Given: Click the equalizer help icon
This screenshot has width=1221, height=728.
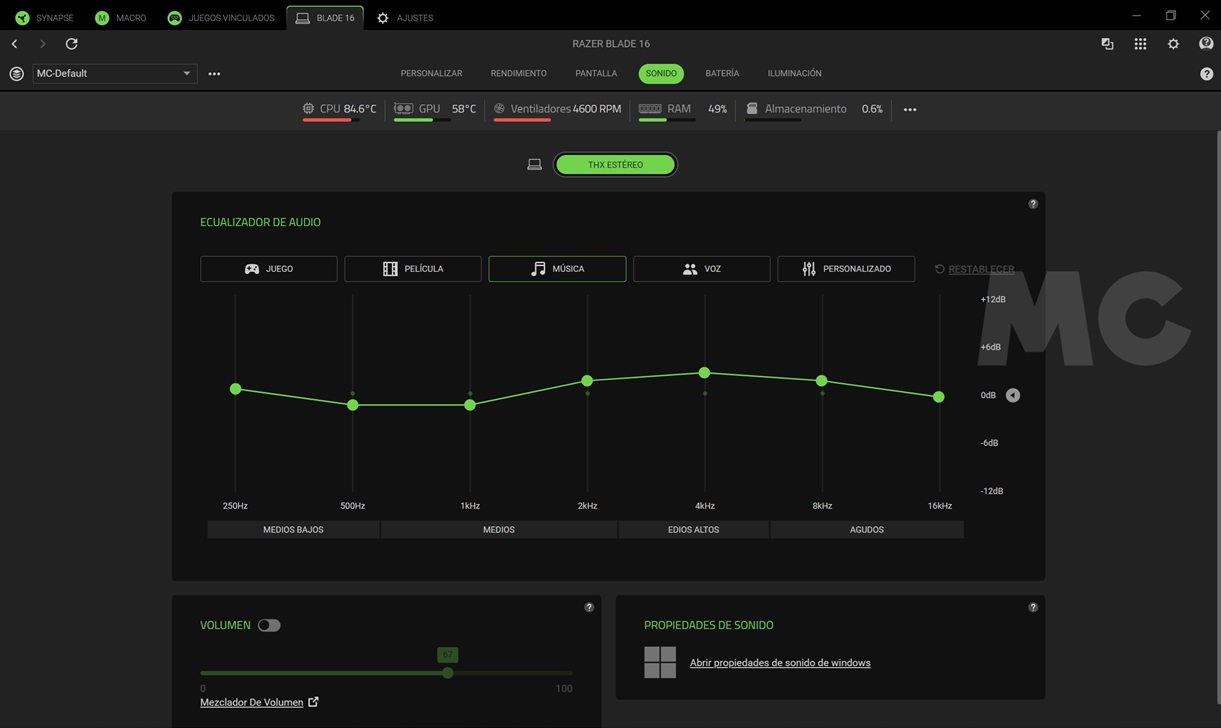Looking at the screenshot, I should pos(1033,204).
